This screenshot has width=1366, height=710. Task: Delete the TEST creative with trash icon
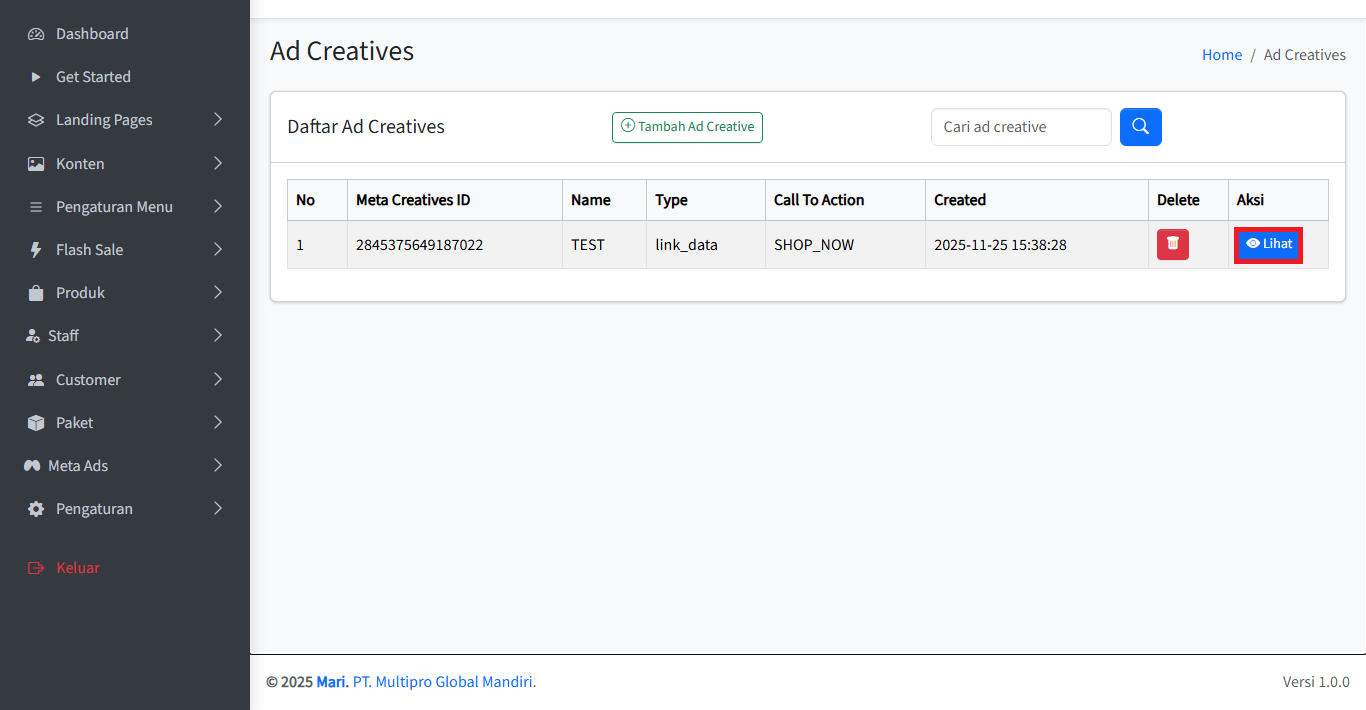click(1172, 244)
